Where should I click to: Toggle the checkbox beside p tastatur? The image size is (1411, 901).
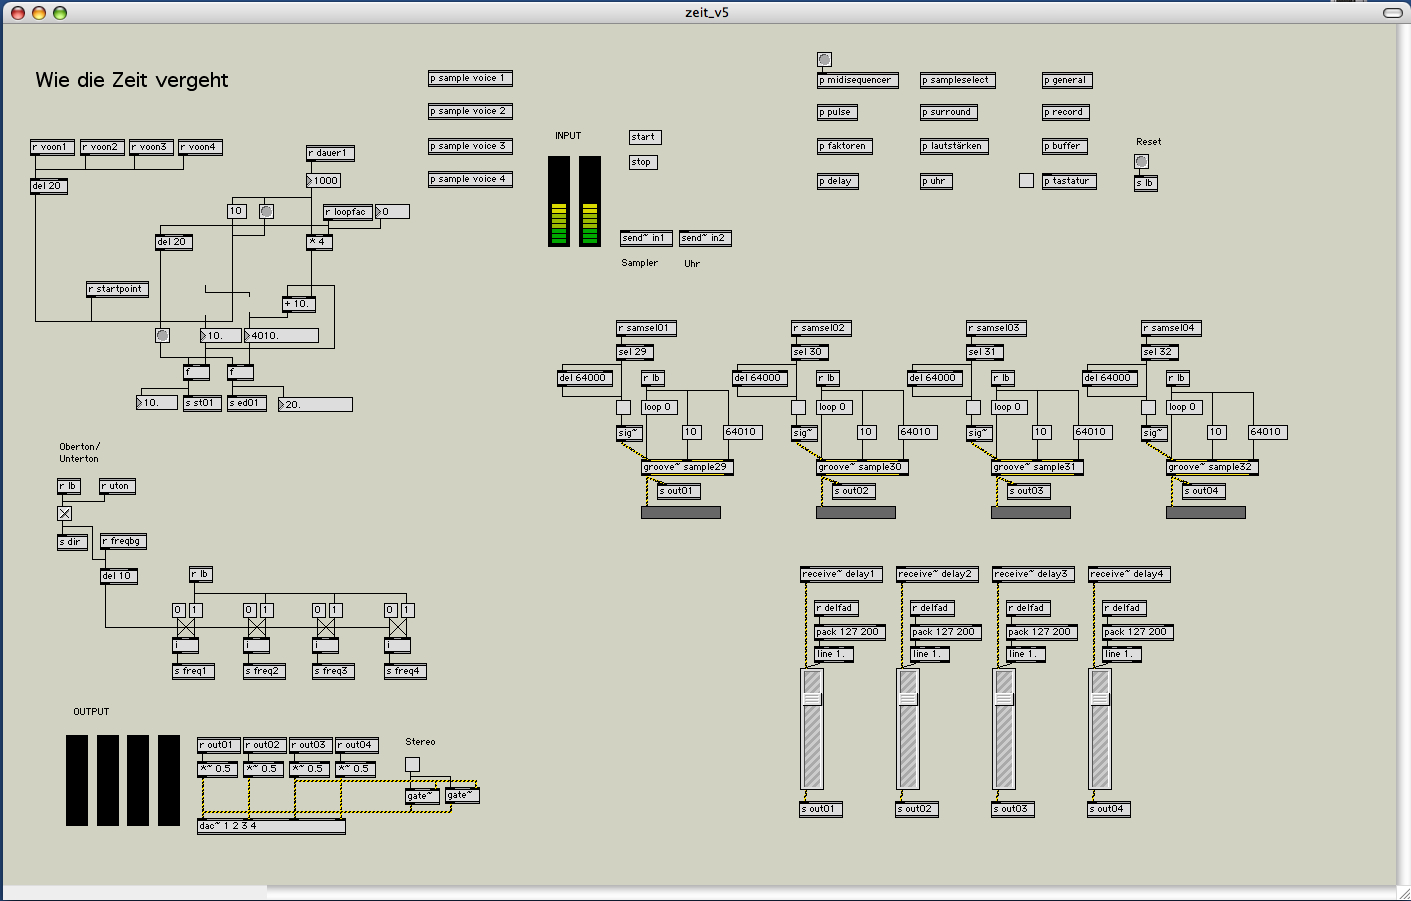(1026, 181)
